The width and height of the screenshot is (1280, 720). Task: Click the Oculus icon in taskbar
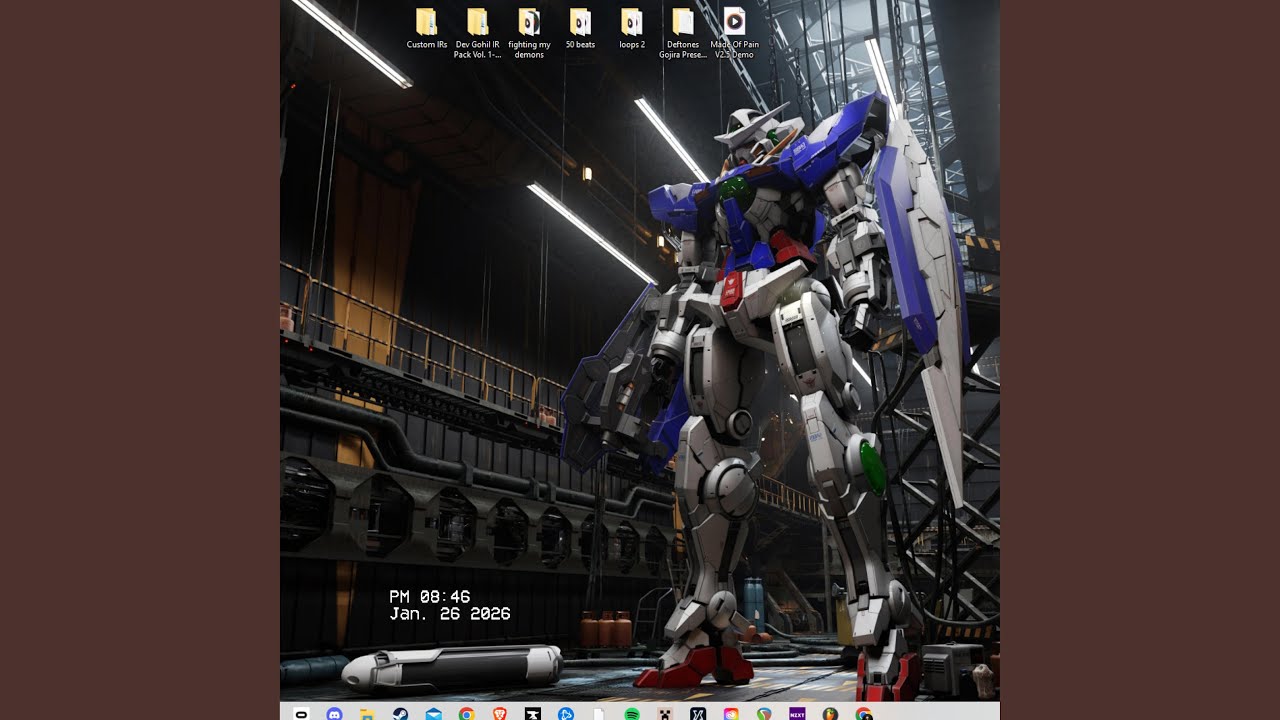click(301, 714)
